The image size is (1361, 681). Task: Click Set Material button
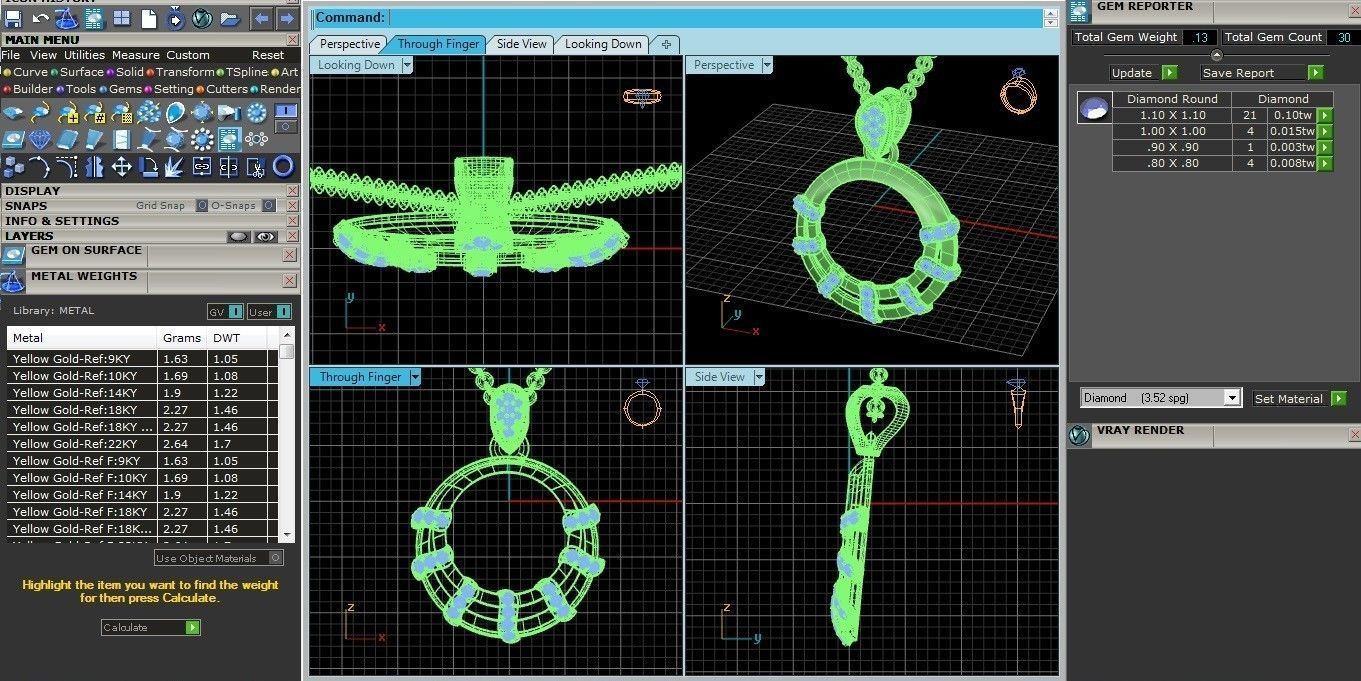[1298, 398]
